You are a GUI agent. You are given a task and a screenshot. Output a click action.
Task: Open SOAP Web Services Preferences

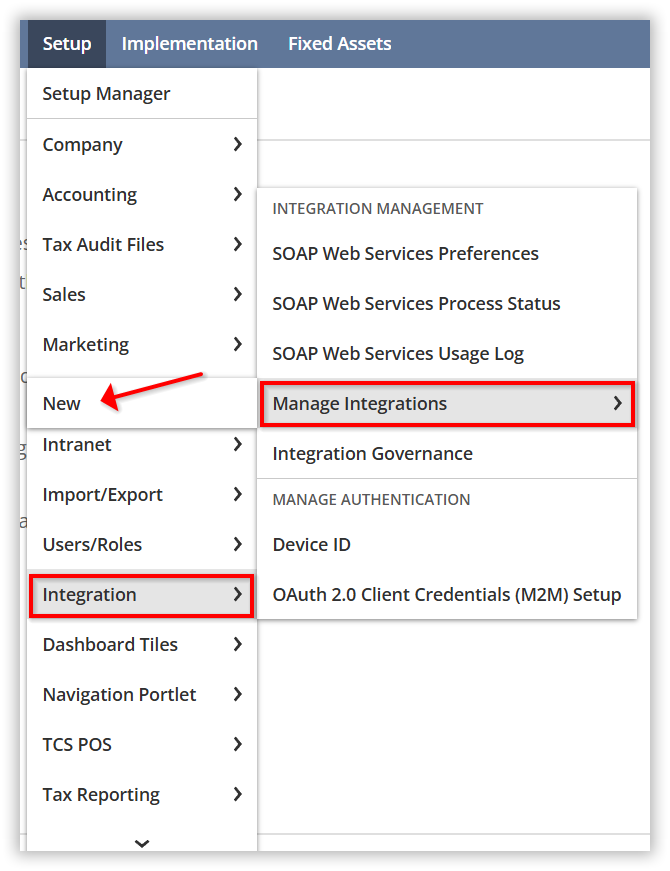447,253
